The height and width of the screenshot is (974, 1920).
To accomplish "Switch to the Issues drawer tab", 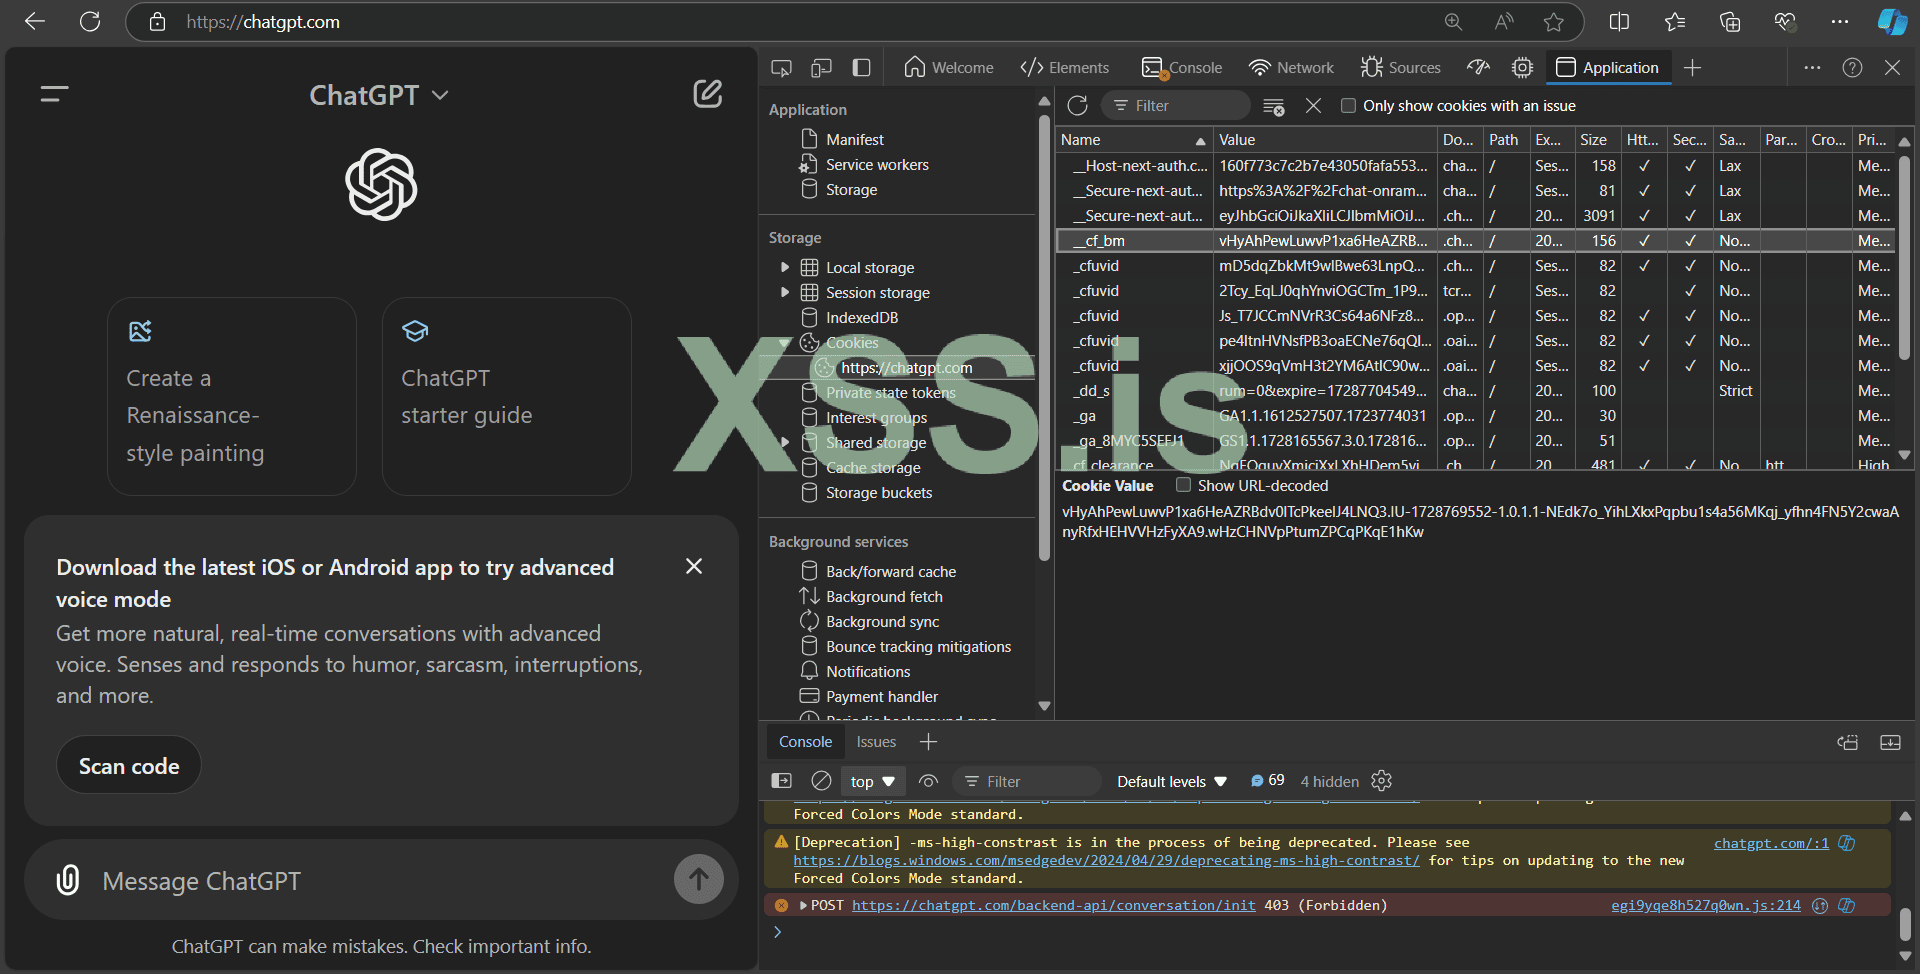I will point(876,742).
